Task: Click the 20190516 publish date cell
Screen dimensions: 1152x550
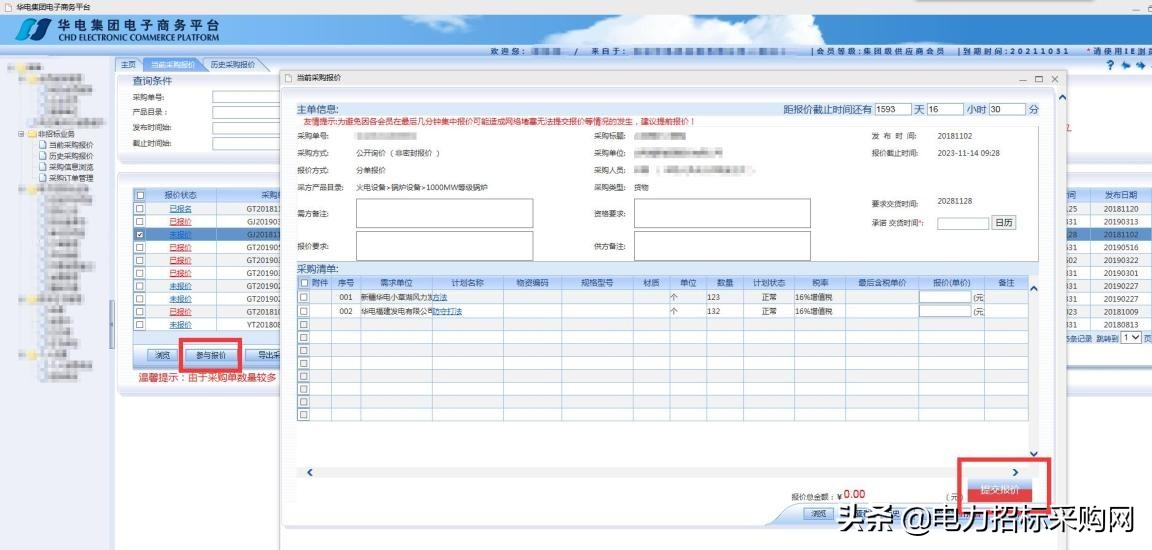Action: [1120, 247]
